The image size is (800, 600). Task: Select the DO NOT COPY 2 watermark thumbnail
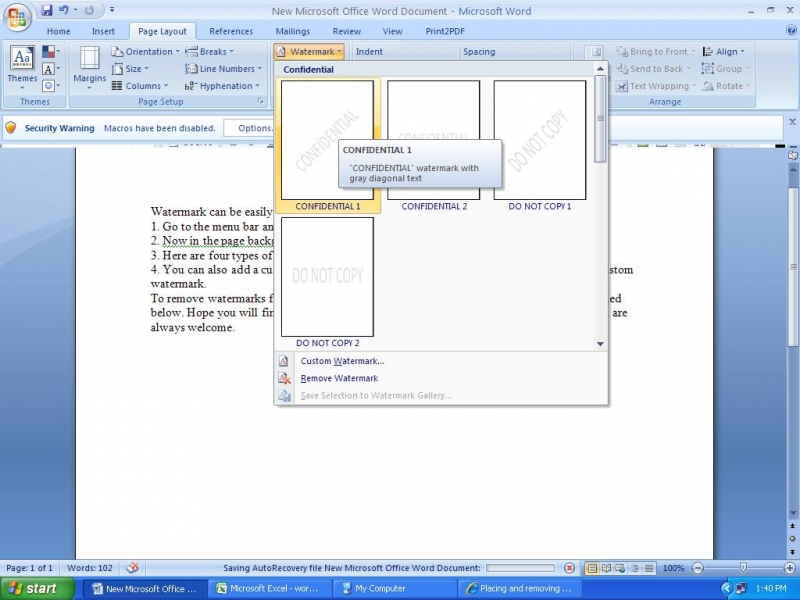pyautogui.click(x=327, y=277)
